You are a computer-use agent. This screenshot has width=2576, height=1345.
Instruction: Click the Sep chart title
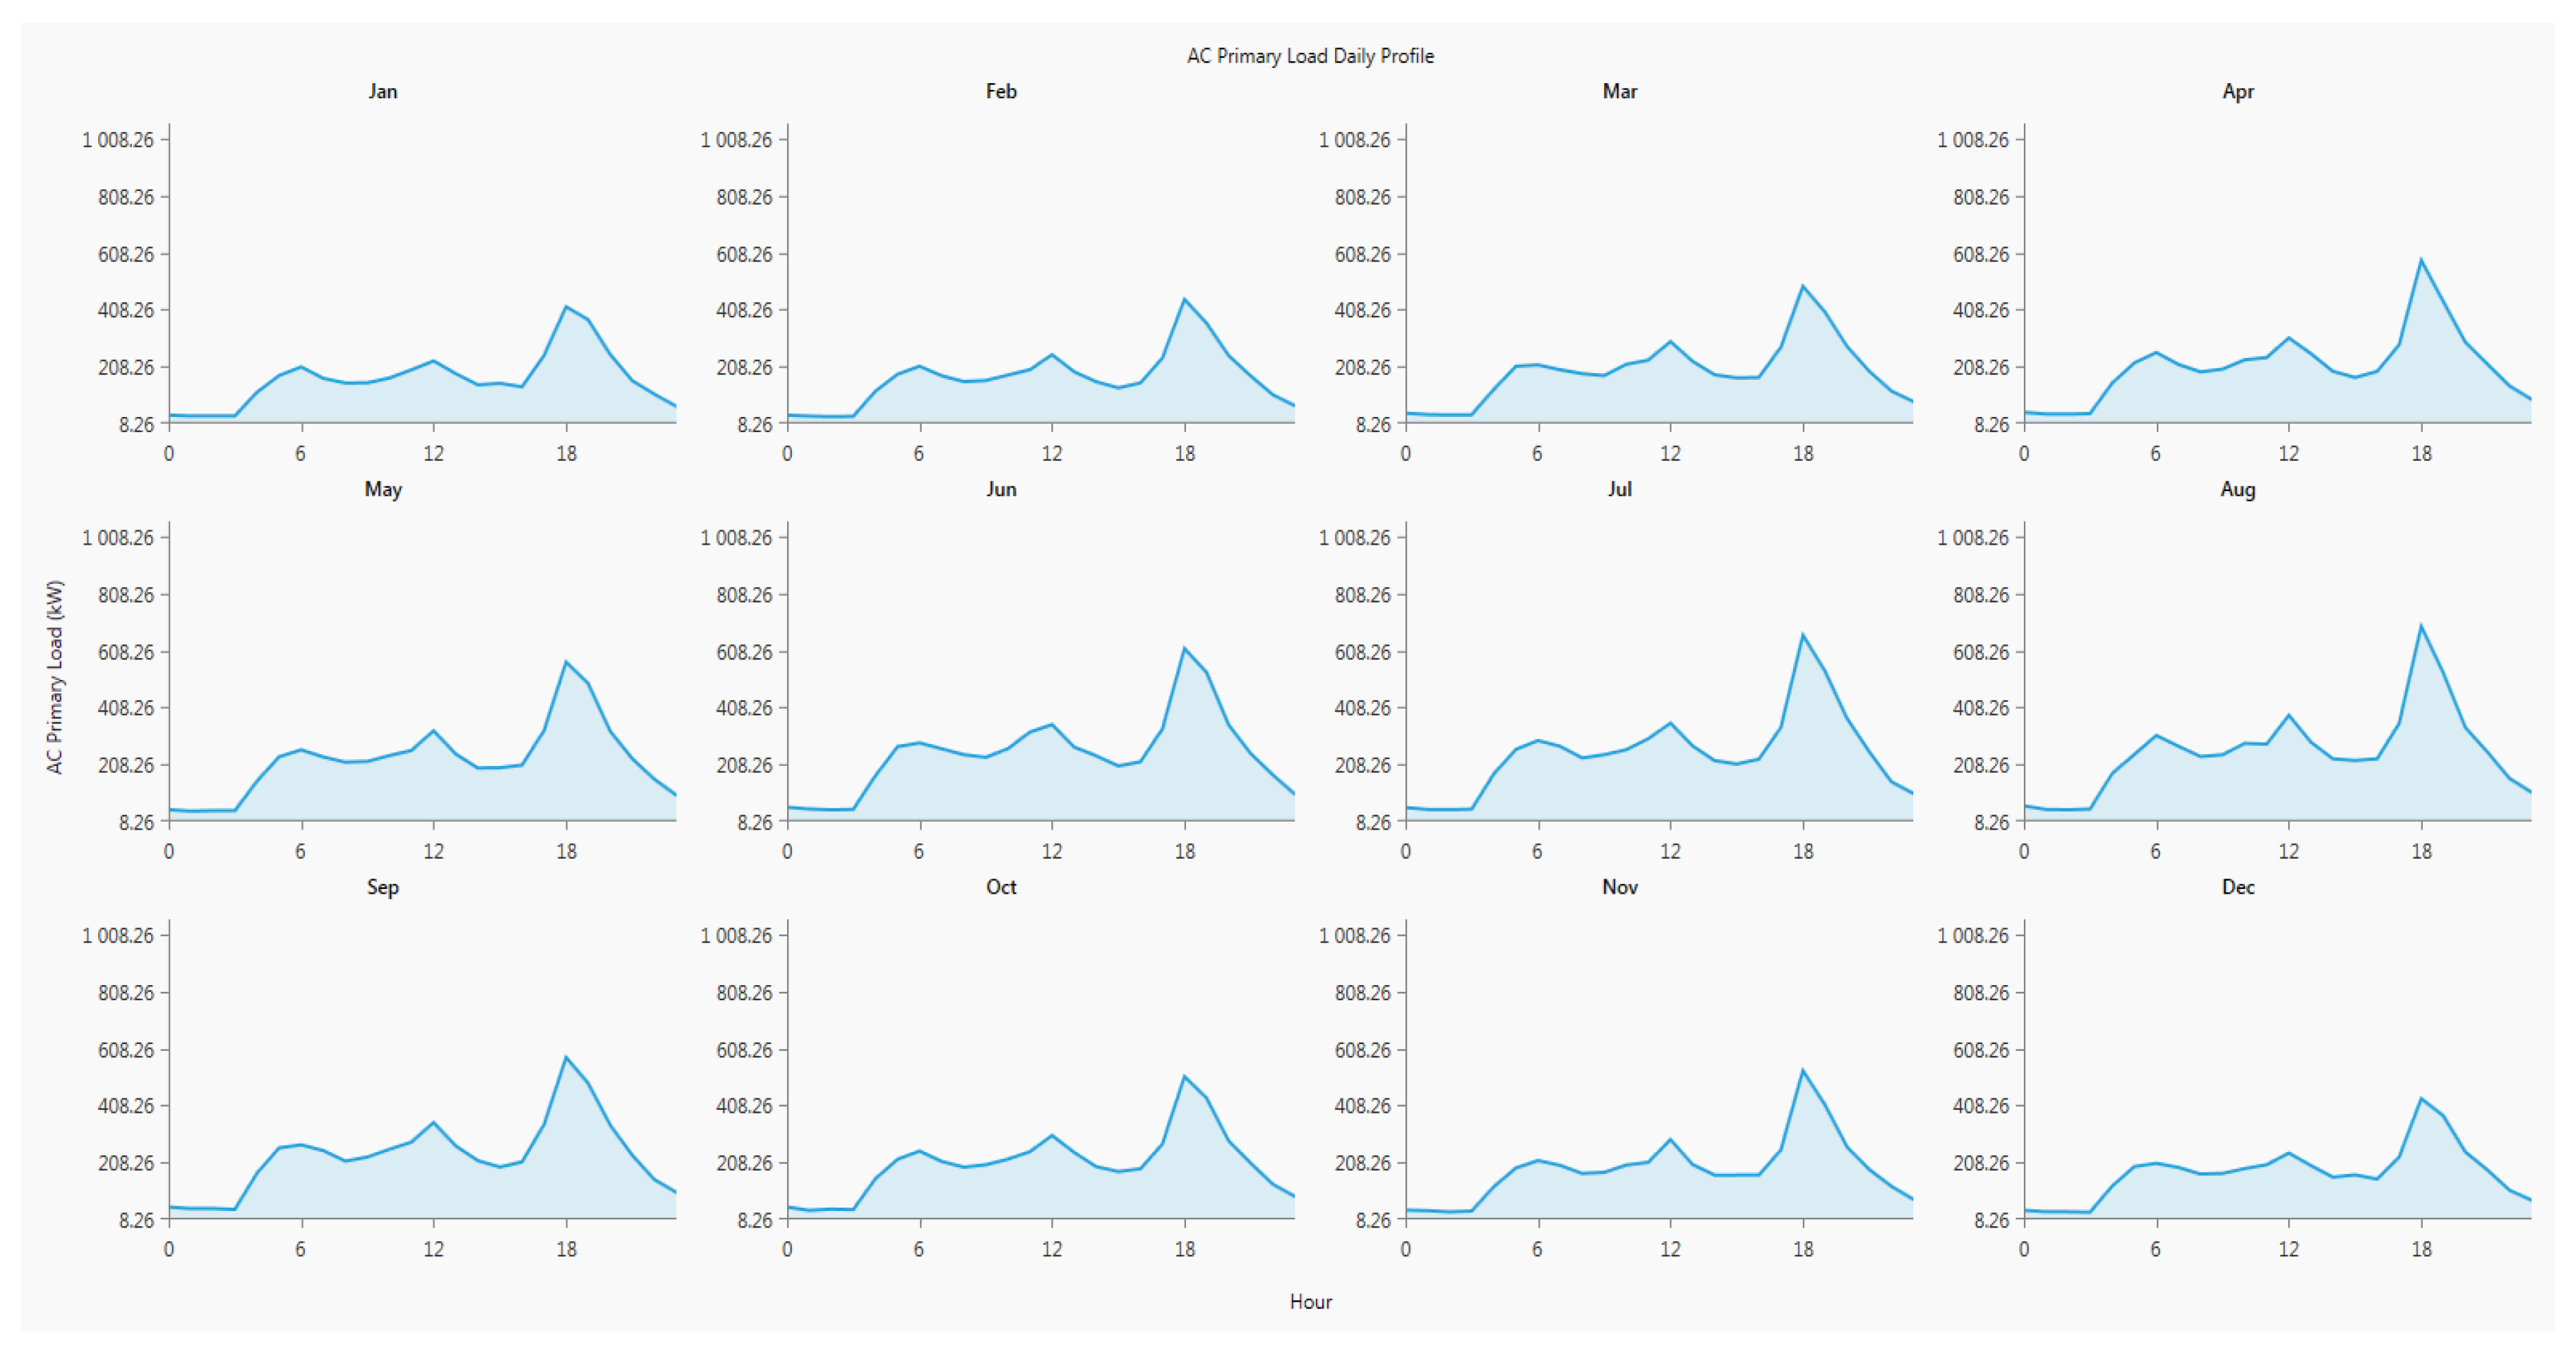382,887
